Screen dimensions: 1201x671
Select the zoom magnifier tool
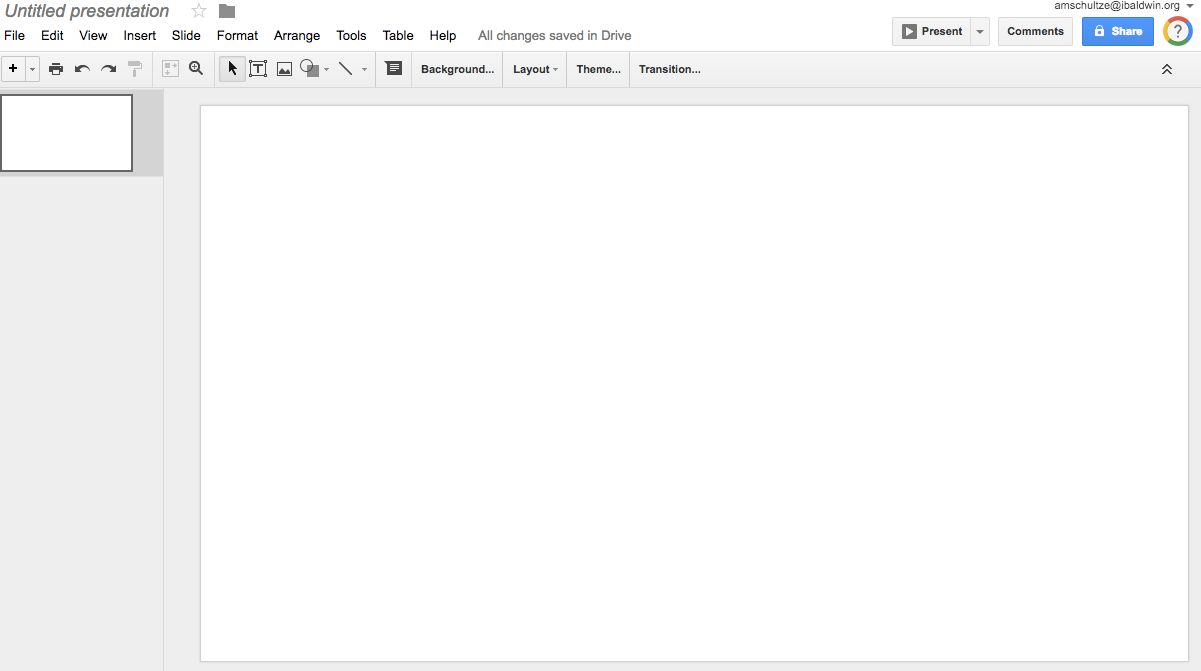click(x=196, y=69)
